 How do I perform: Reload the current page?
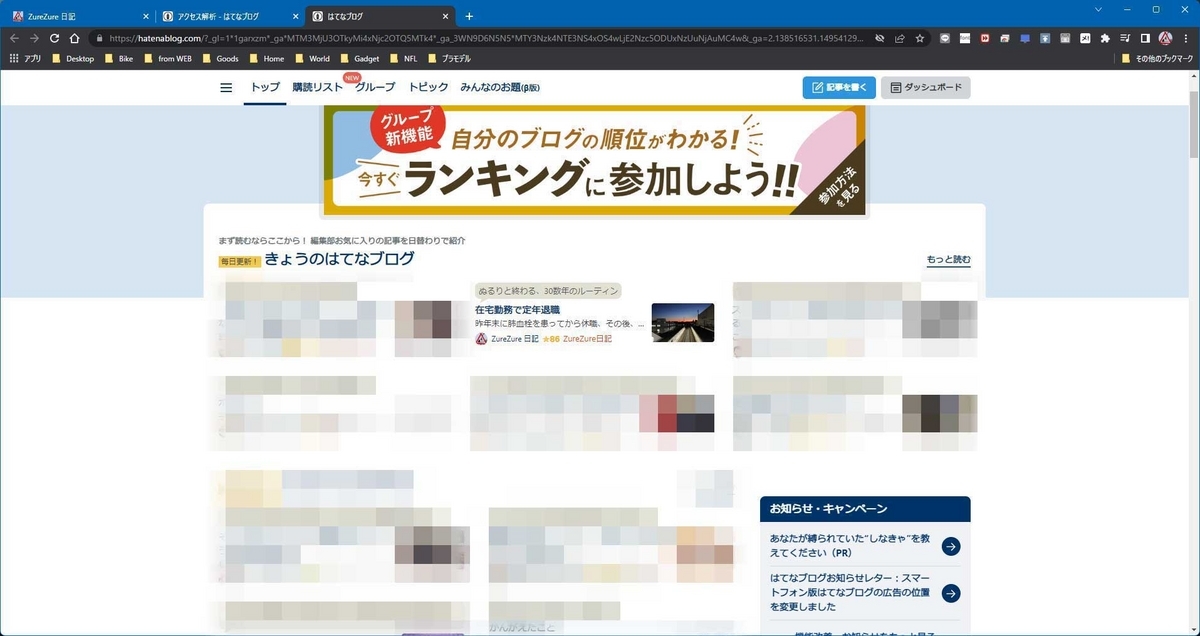pyautogui.click(x=54, y=38)
